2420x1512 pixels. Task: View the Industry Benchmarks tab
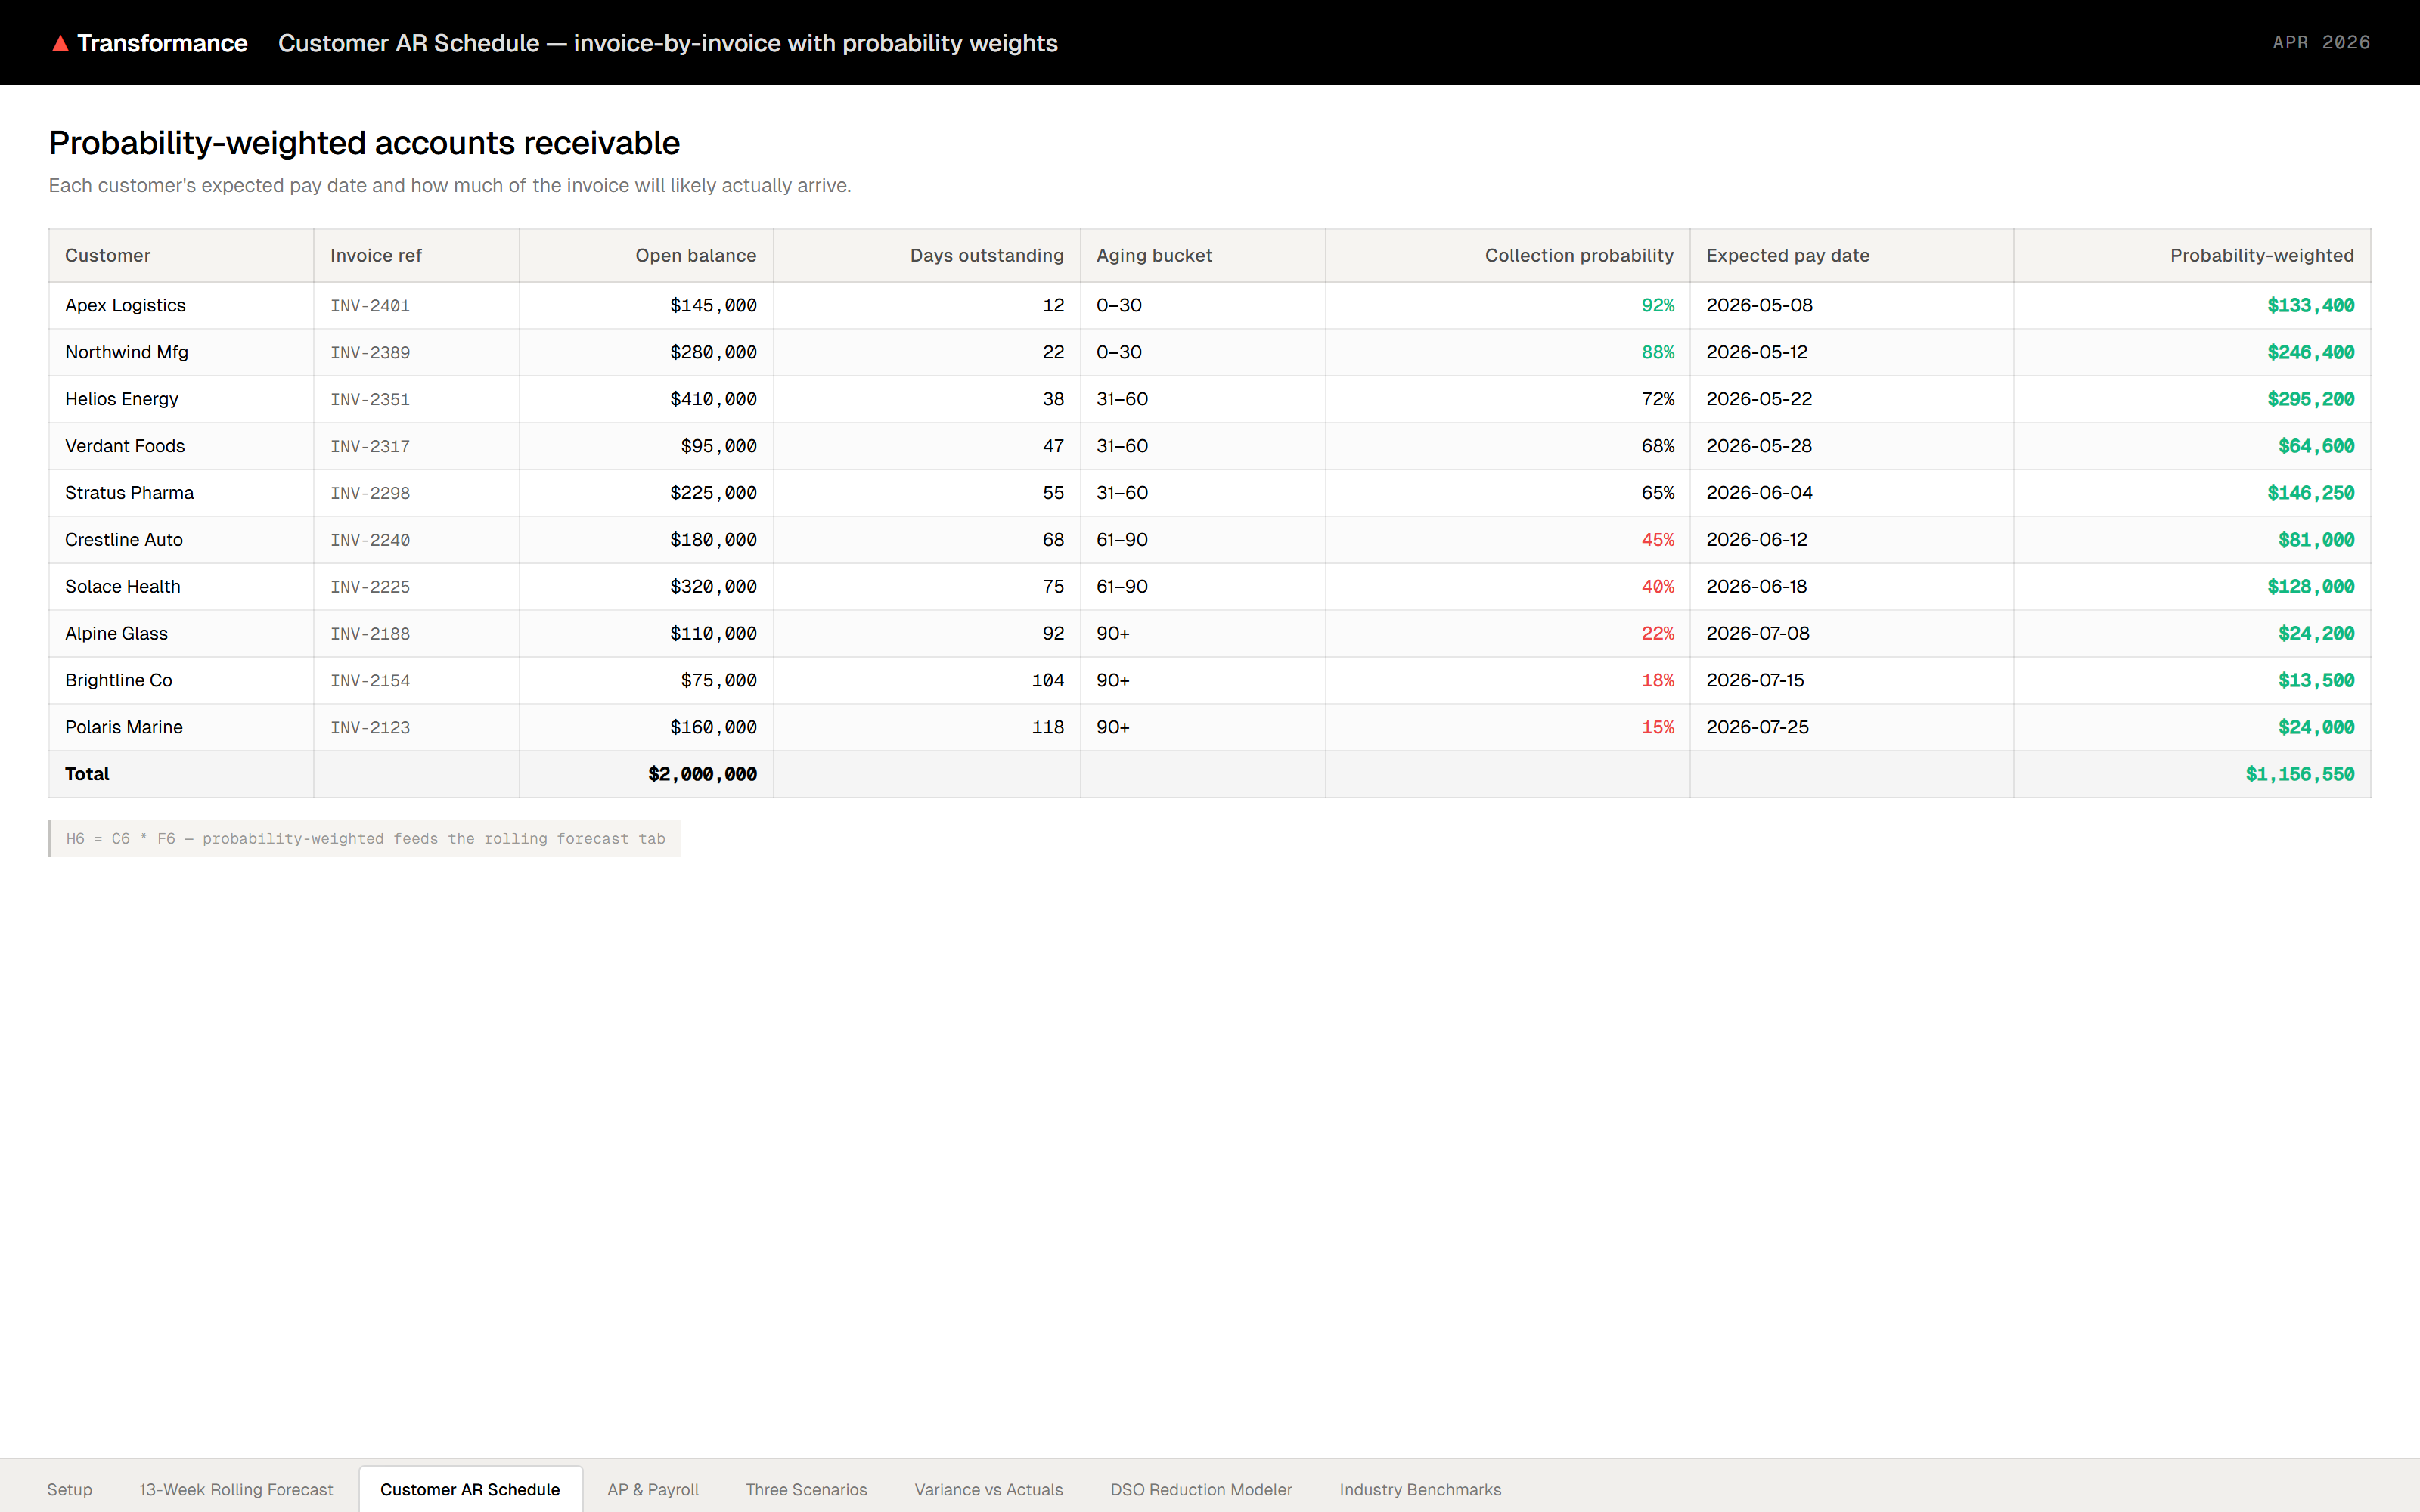(1420, 1489)
